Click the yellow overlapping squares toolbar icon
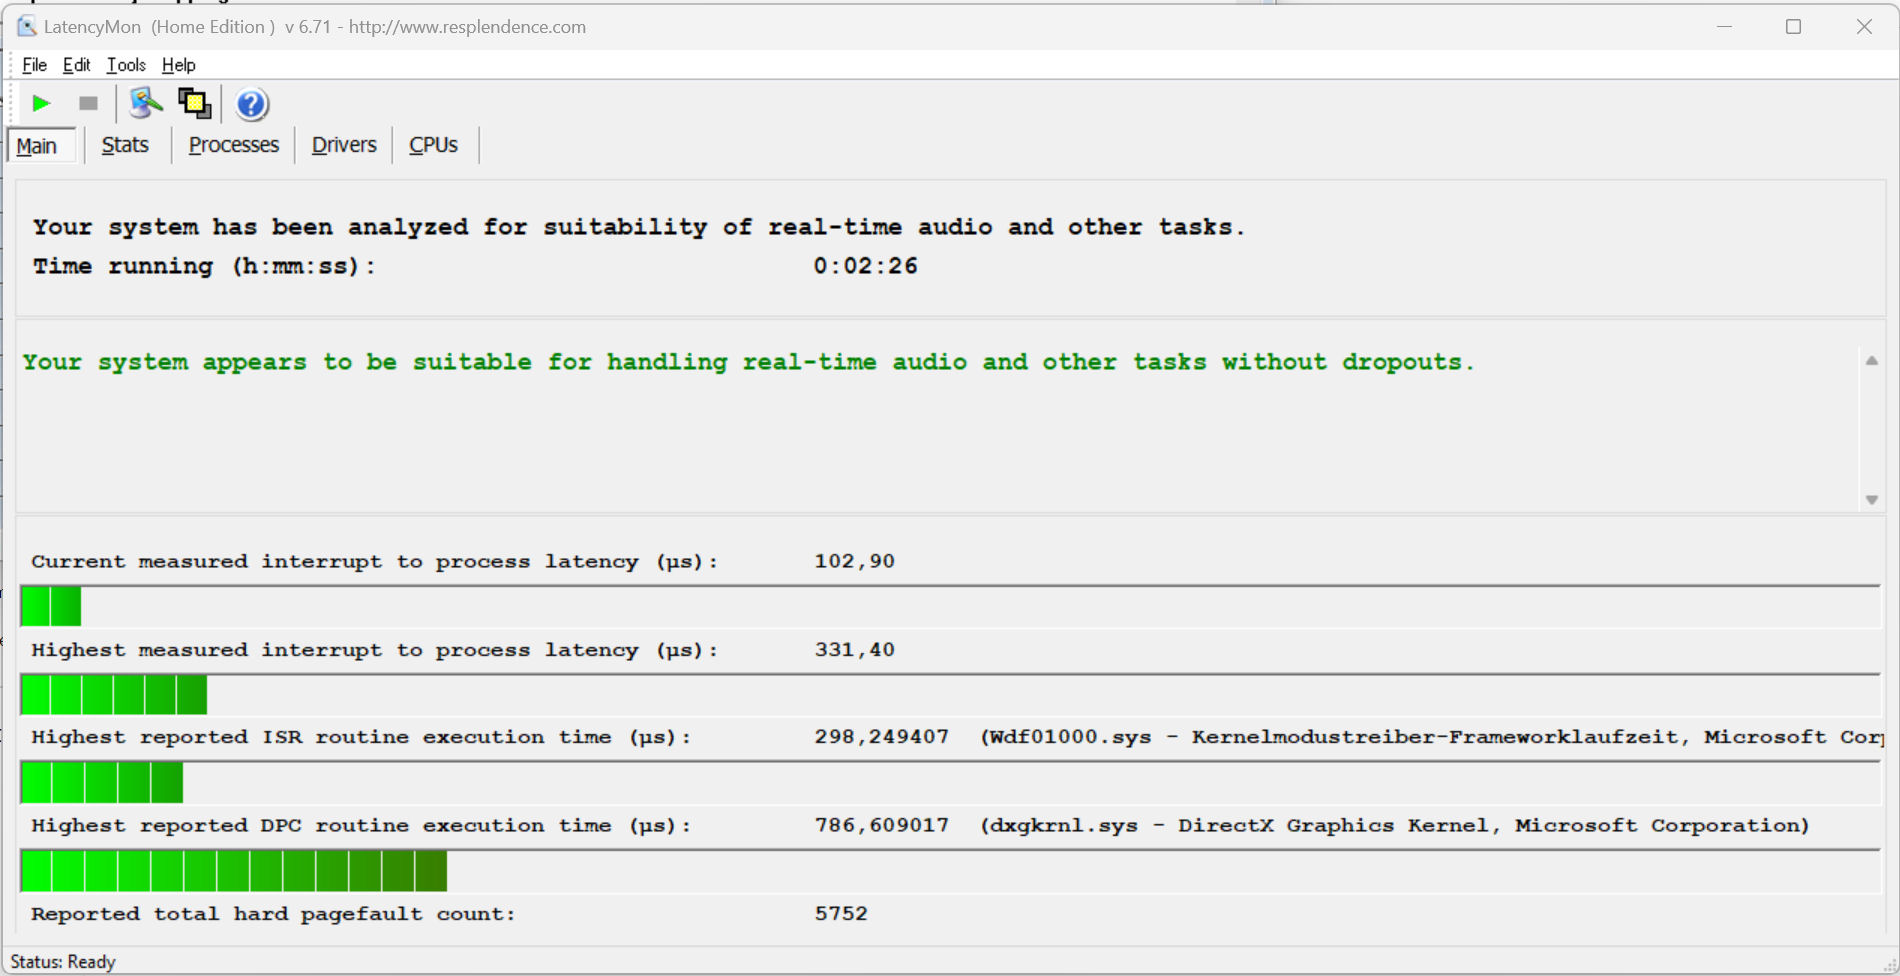The image size is (1900, 976). click(194, 103)
